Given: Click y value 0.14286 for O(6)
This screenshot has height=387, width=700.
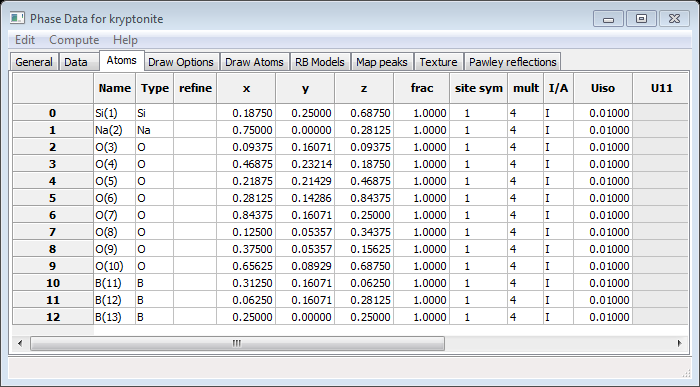Looking at the screenshot, I should click(305, 198).
